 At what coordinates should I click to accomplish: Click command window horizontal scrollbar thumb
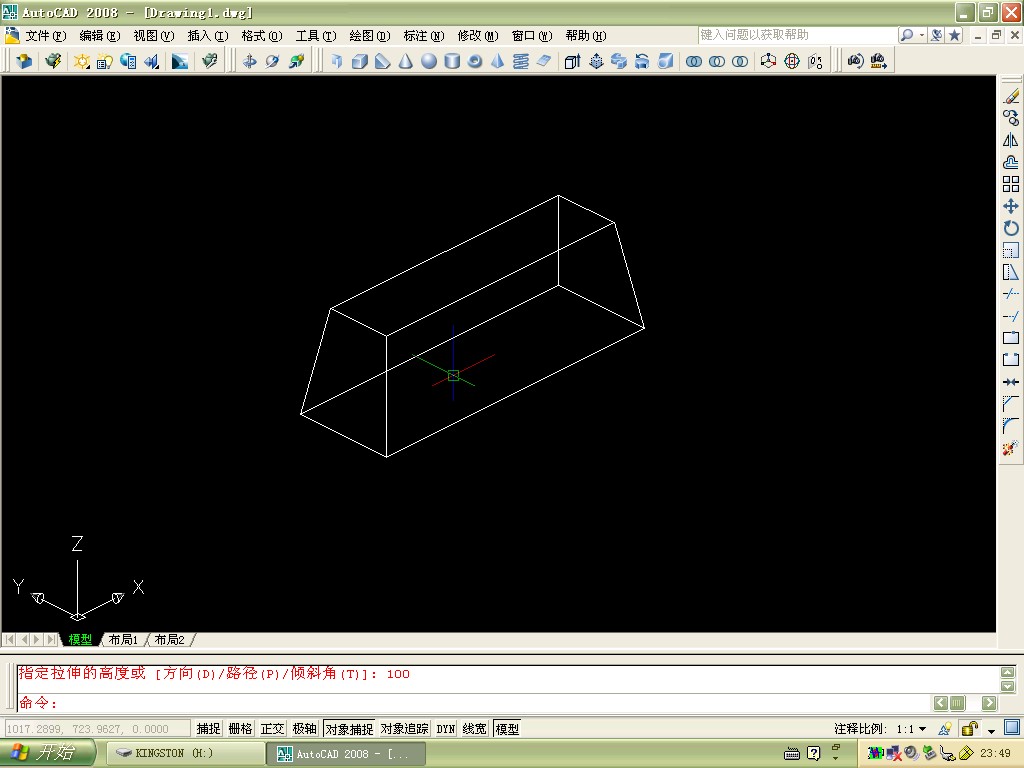[958, 703]
